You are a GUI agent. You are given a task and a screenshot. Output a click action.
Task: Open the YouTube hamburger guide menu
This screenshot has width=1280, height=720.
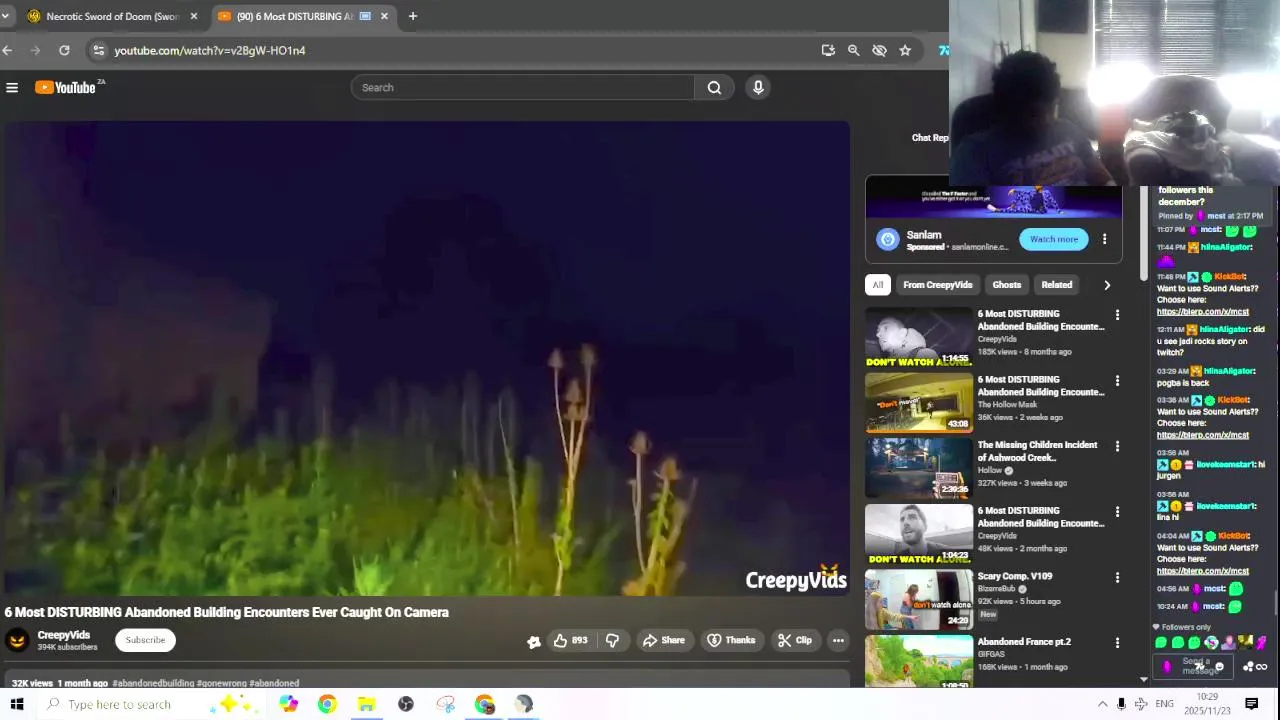point(12,88)
